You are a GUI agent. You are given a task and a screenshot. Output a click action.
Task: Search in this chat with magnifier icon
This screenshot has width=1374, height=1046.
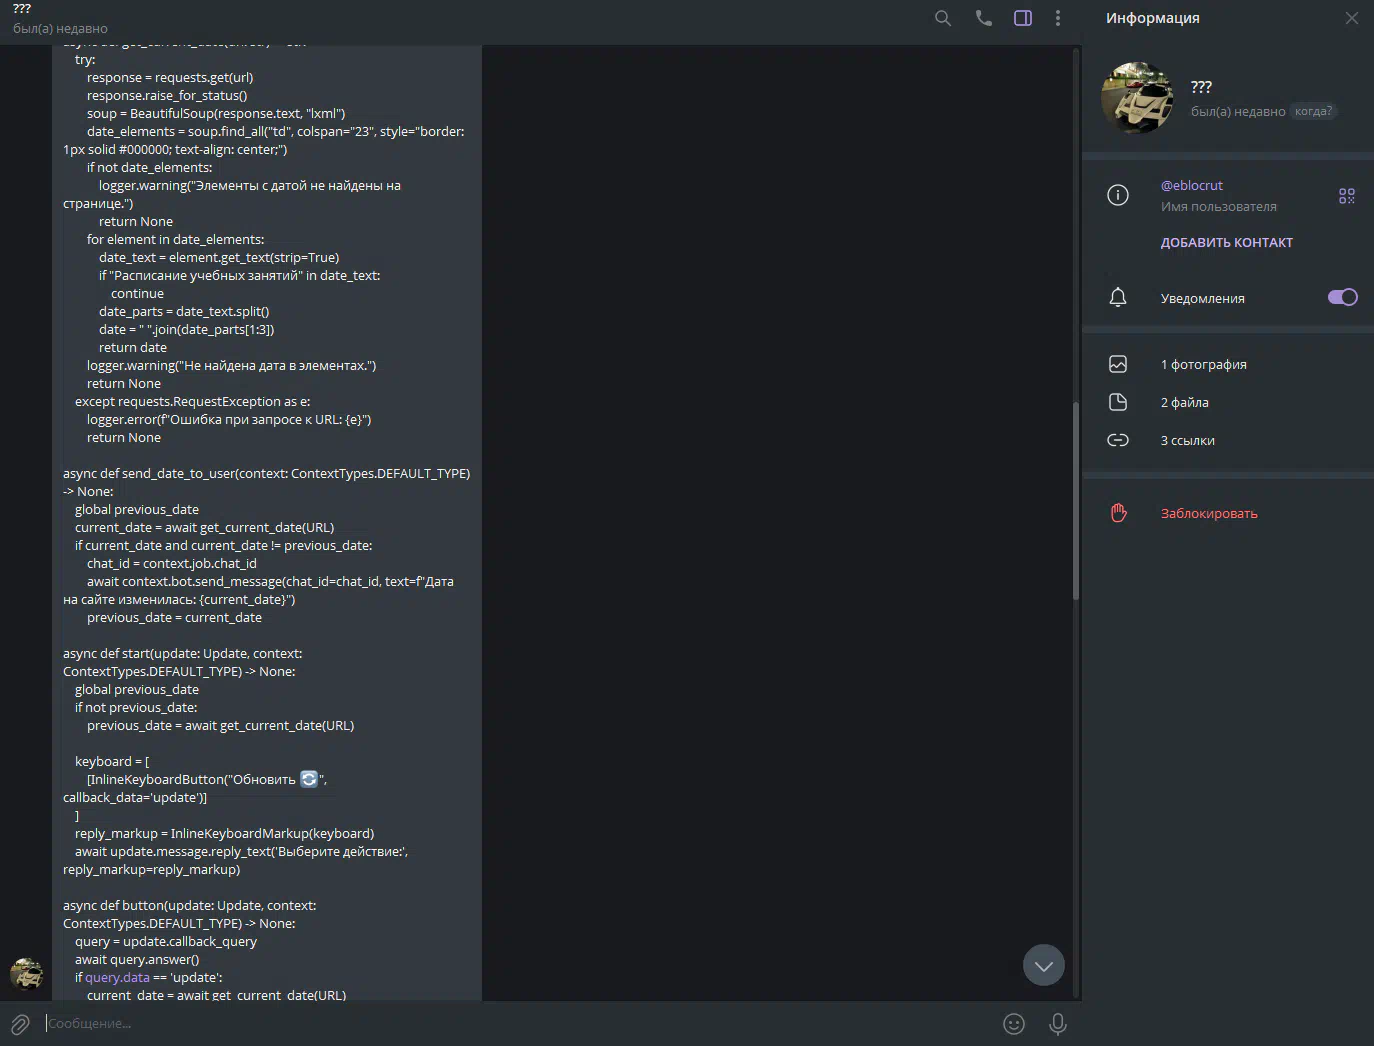coord(942,18)
